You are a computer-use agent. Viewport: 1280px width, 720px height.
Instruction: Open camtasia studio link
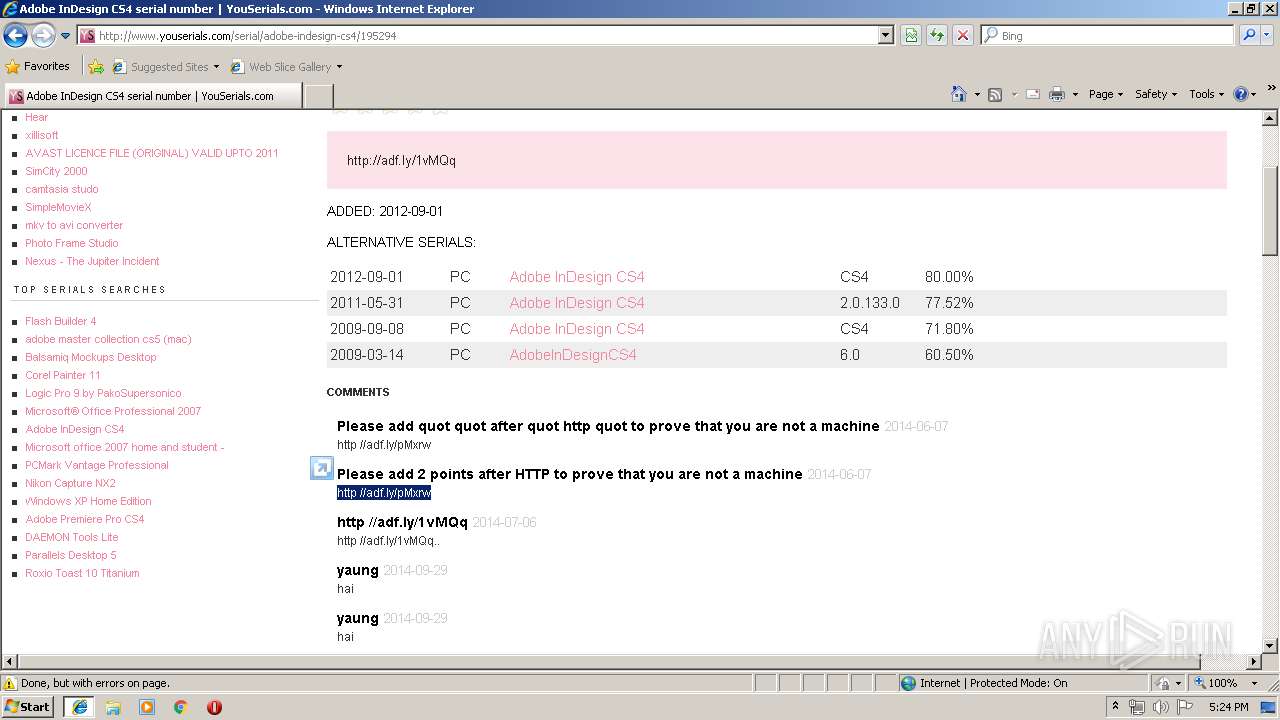tap(62, 189)
